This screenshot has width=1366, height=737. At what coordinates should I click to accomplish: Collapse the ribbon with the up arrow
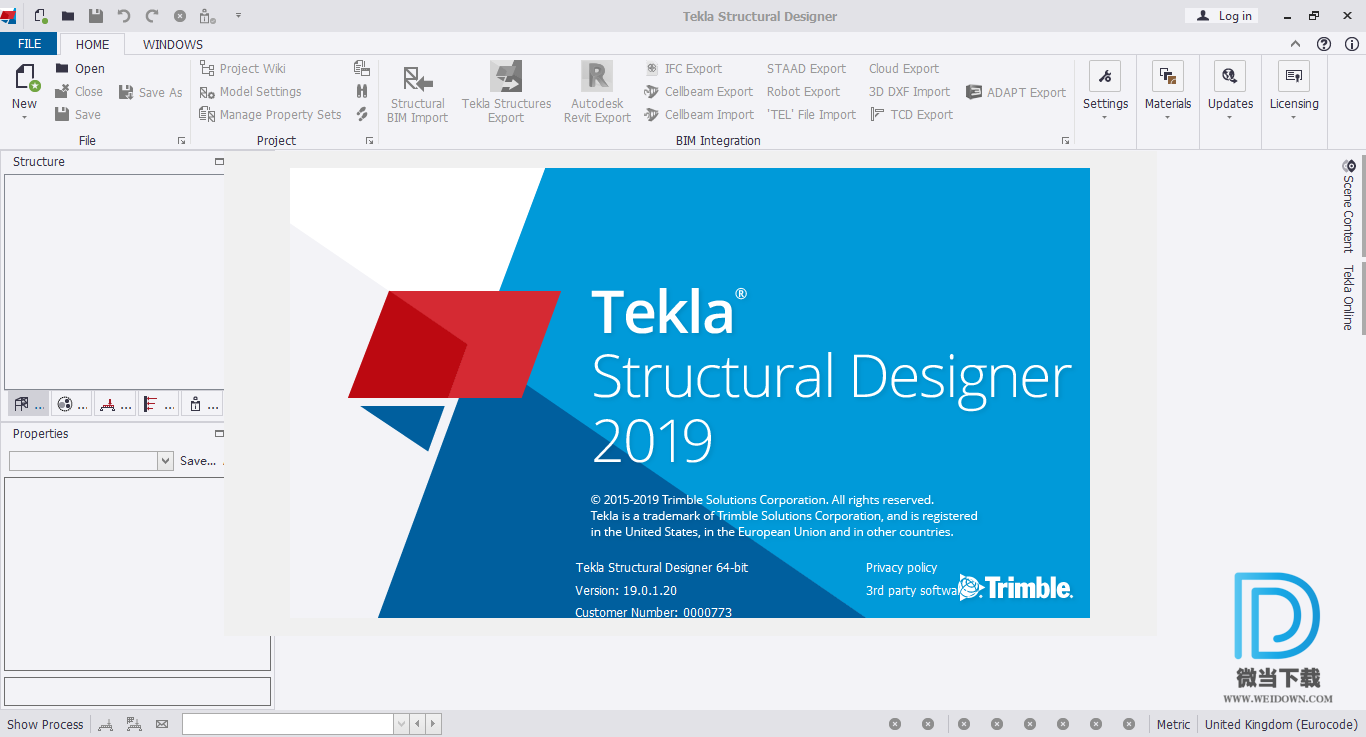[1296, 44]
